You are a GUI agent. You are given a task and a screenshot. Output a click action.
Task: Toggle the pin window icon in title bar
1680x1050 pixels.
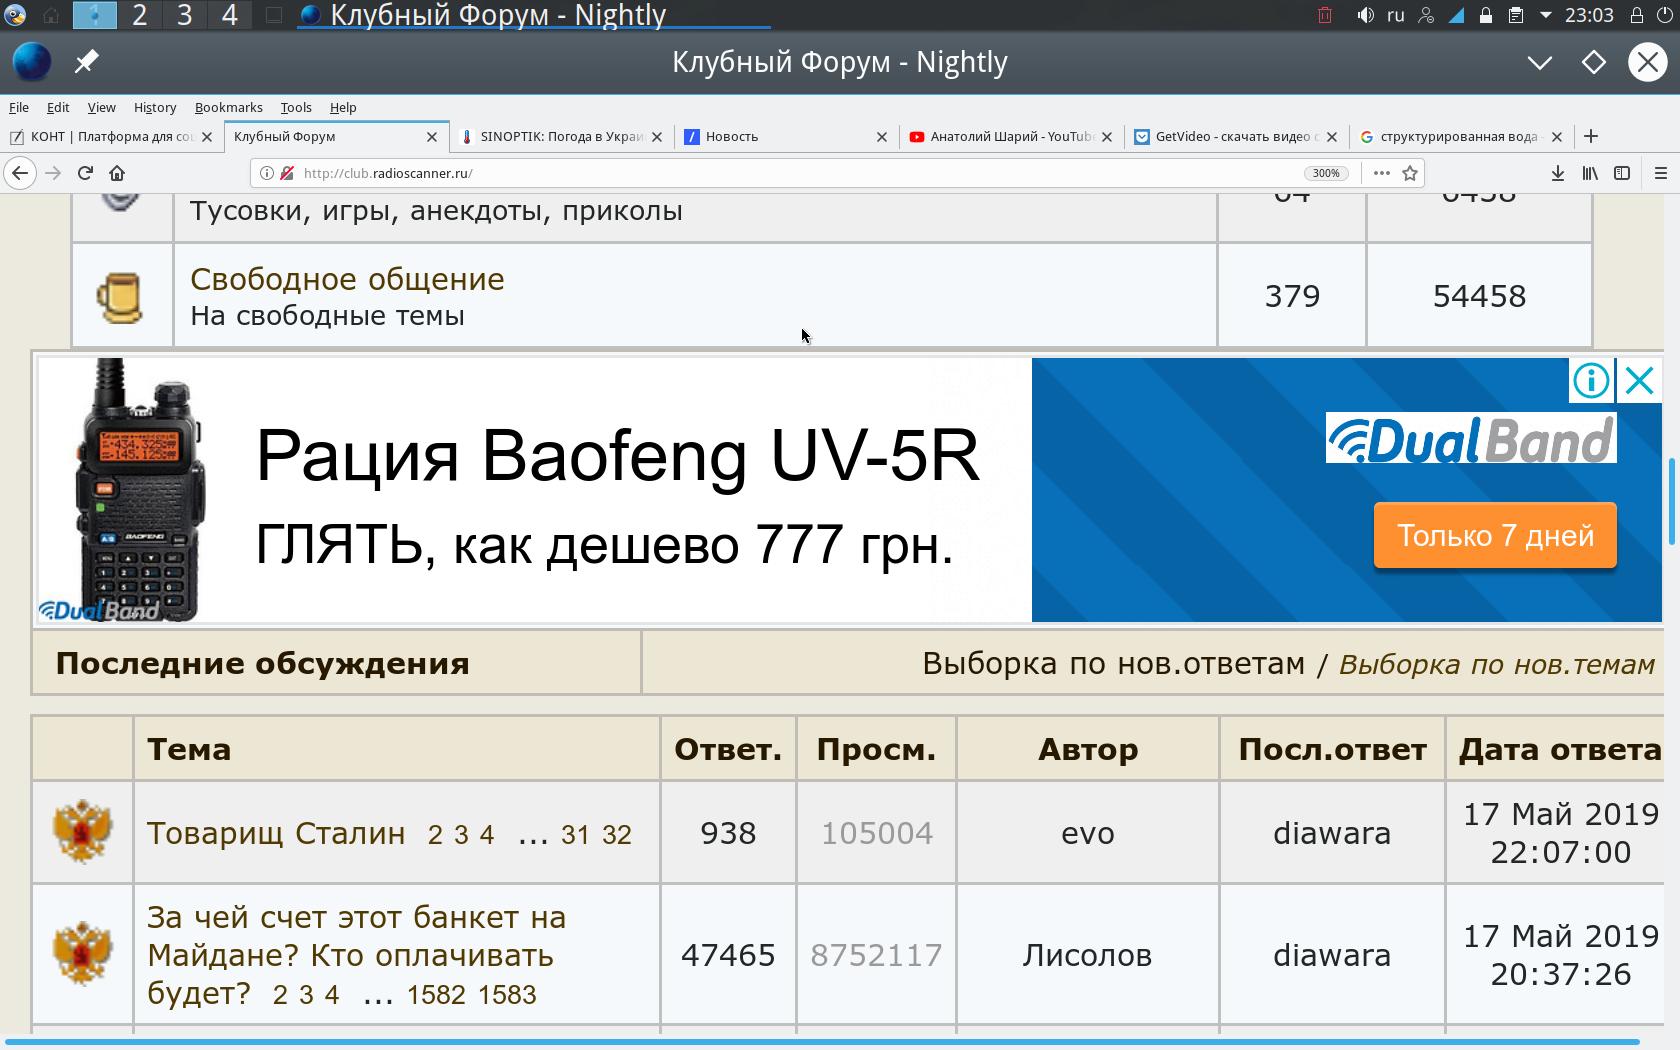tap(86, 62)
